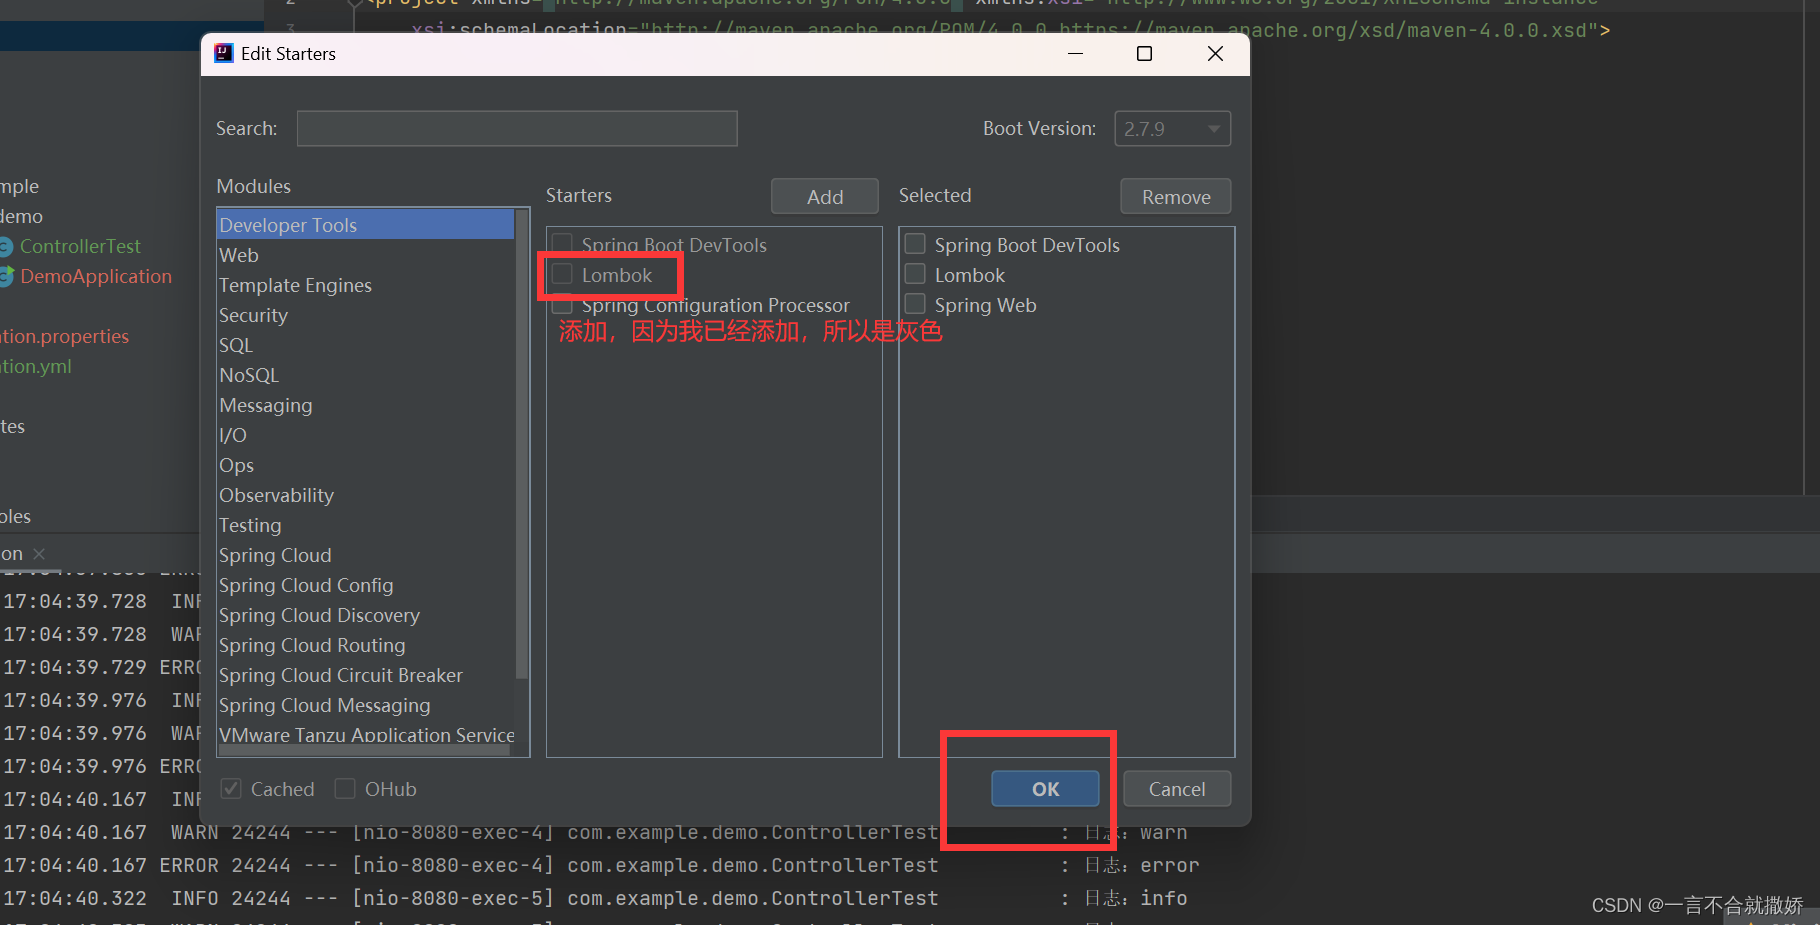Click the Modules list horizontal scrollbar
This screenshot has width=1820, height=925.
click(366, 751)
